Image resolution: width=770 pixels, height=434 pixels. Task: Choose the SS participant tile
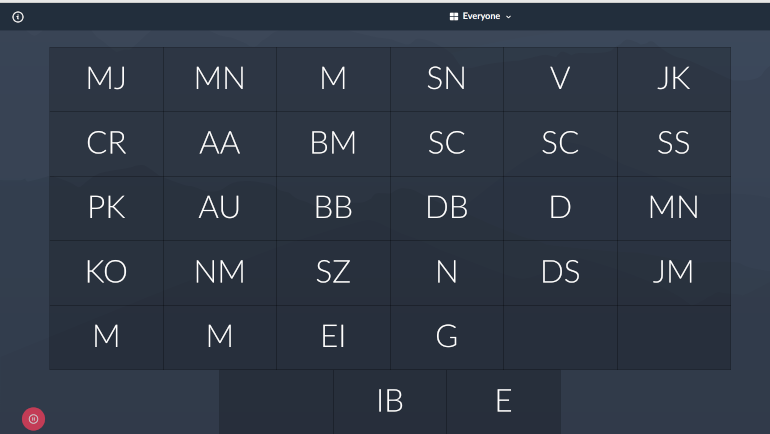point(674,144)
